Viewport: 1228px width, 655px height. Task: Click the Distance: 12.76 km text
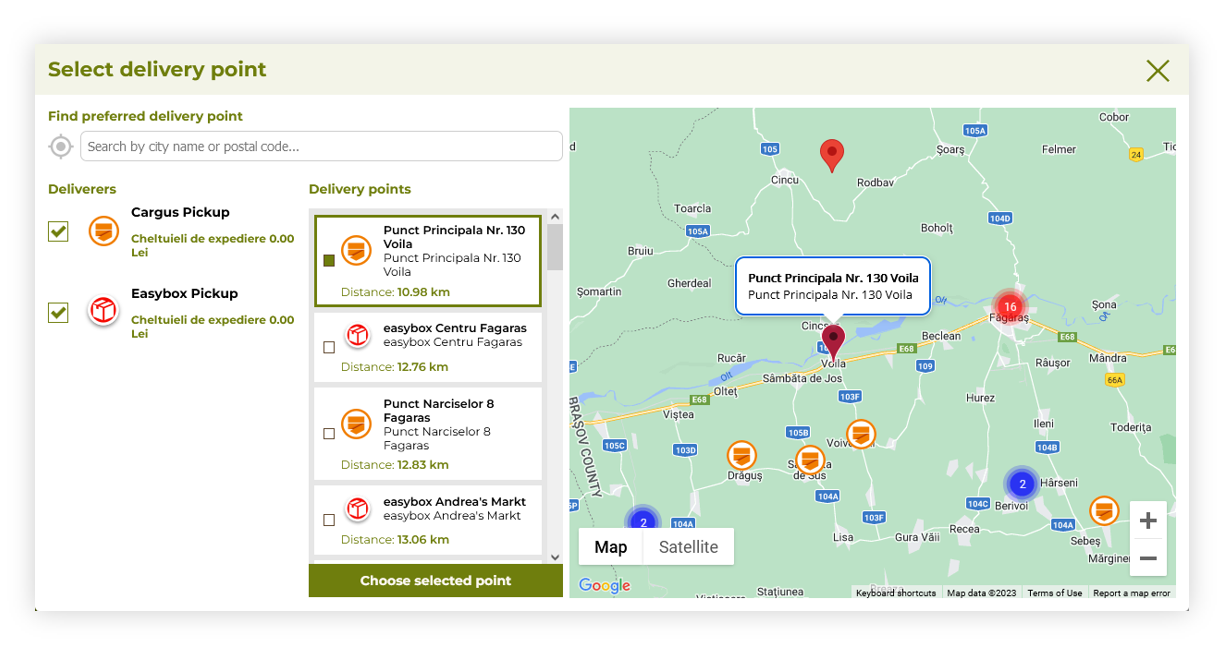point(394,367)
